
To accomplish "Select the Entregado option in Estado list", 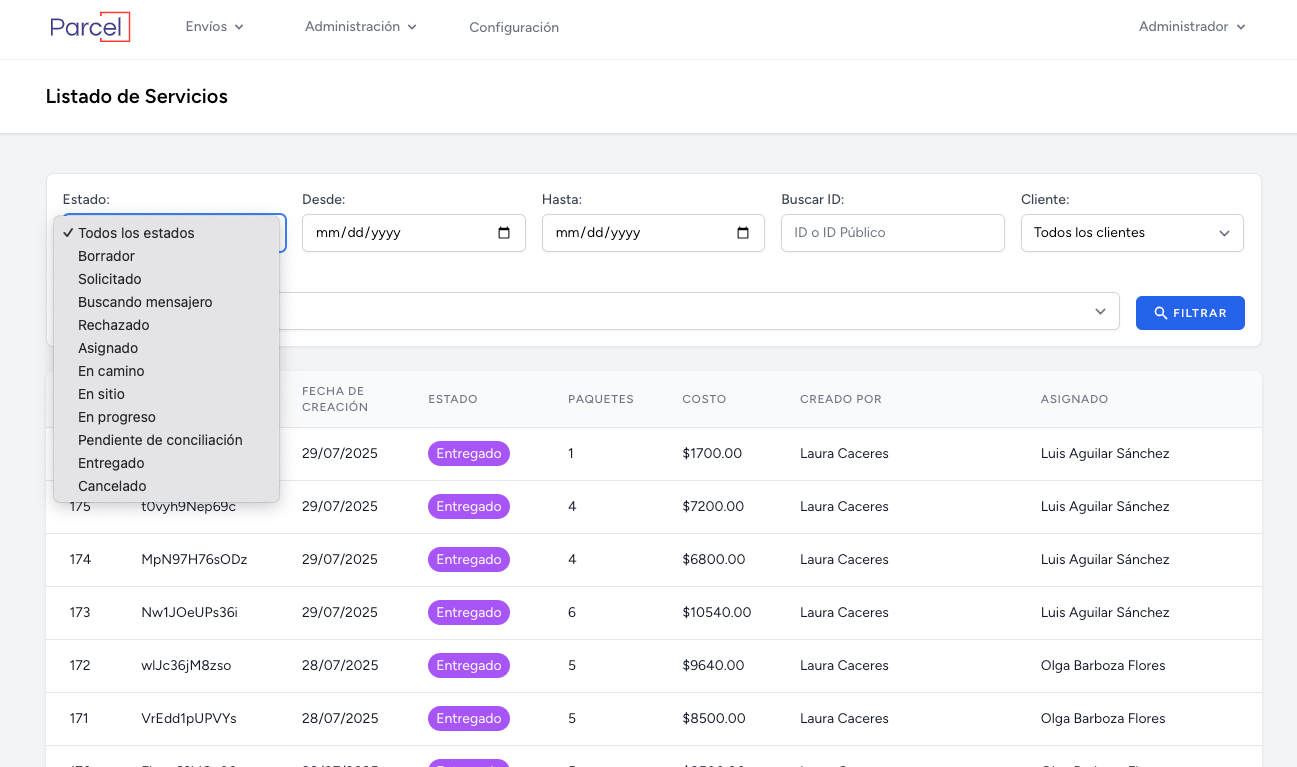I will click(x=111, y=462).
